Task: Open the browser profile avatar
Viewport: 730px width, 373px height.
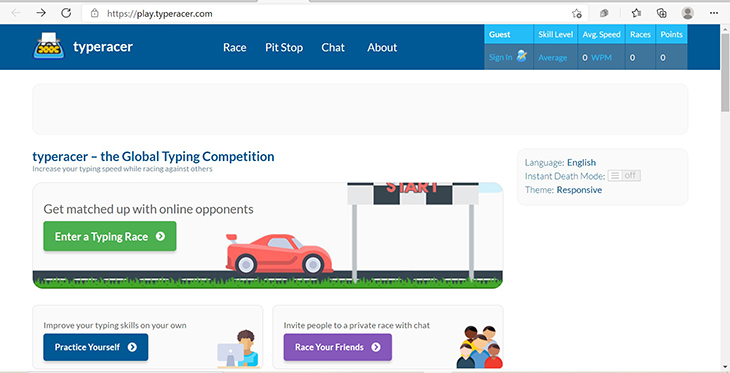Action: click(x=688, y=13)
